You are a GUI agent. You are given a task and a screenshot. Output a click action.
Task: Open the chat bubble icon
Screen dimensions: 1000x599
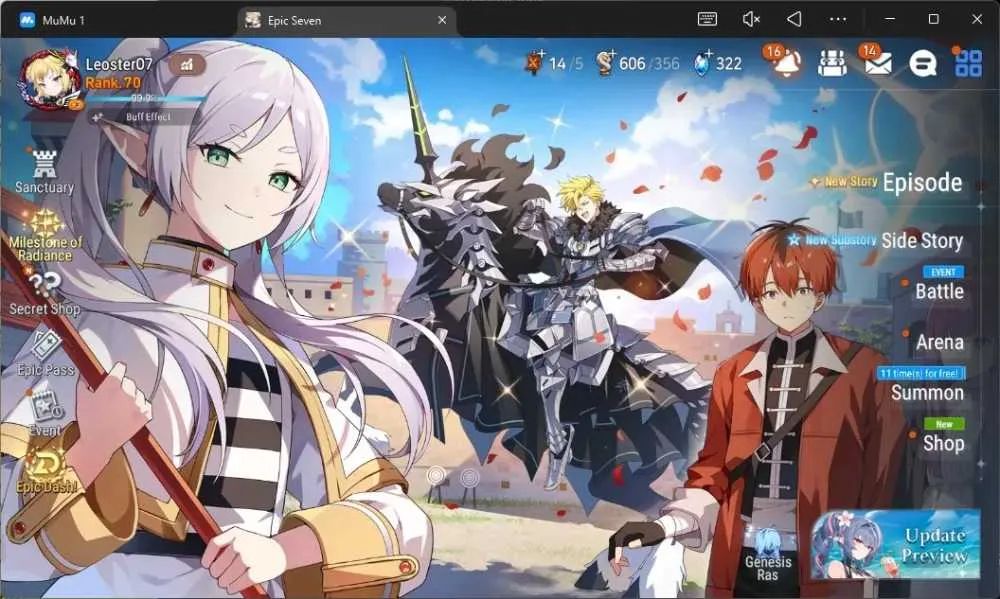[x=922, y=63]
